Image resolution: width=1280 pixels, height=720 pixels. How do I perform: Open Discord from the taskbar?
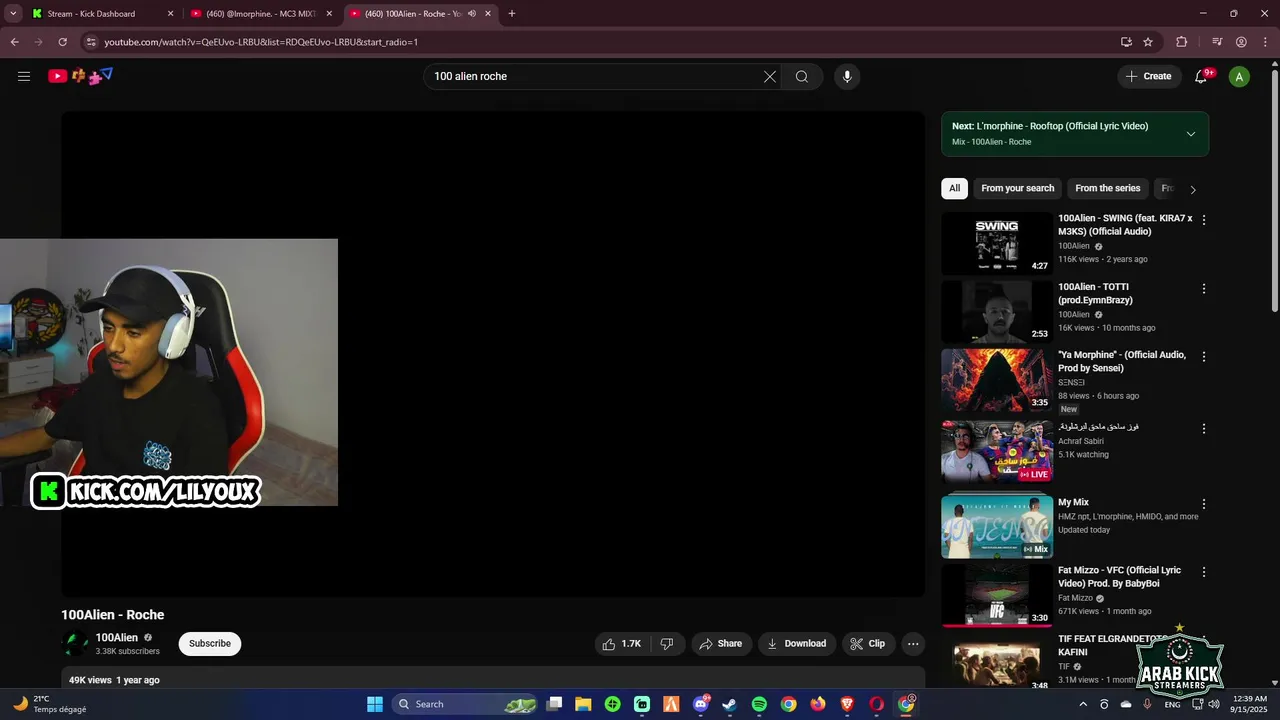701,704
